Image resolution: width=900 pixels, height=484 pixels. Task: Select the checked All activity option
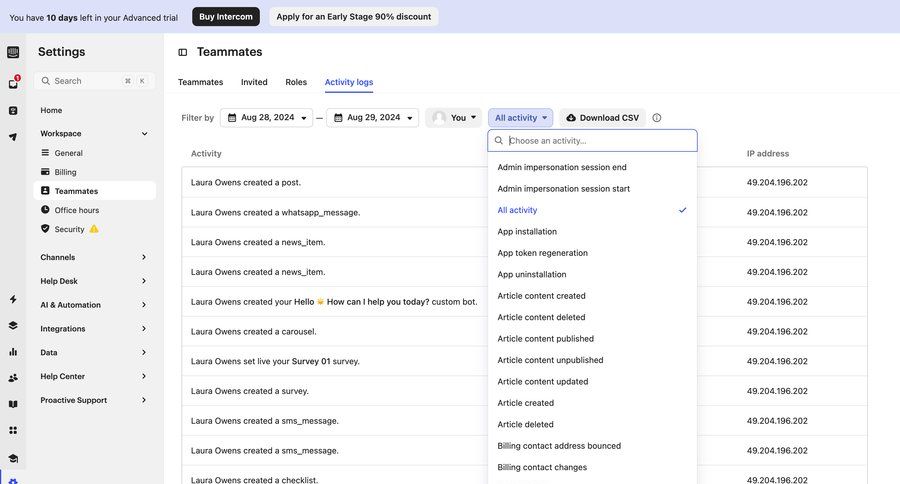pyautogui.click(x=592, y=210)
